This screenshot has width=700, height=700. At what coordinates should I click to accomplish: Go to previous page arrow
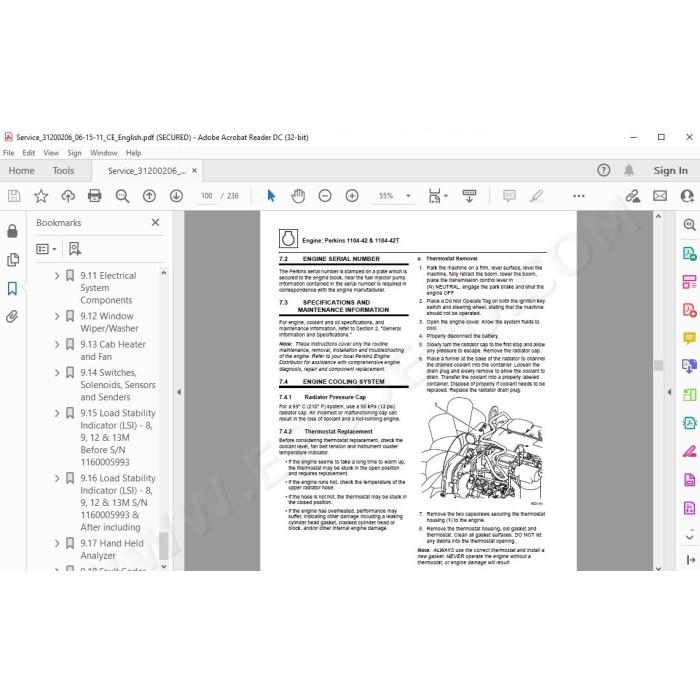(149, 196)
